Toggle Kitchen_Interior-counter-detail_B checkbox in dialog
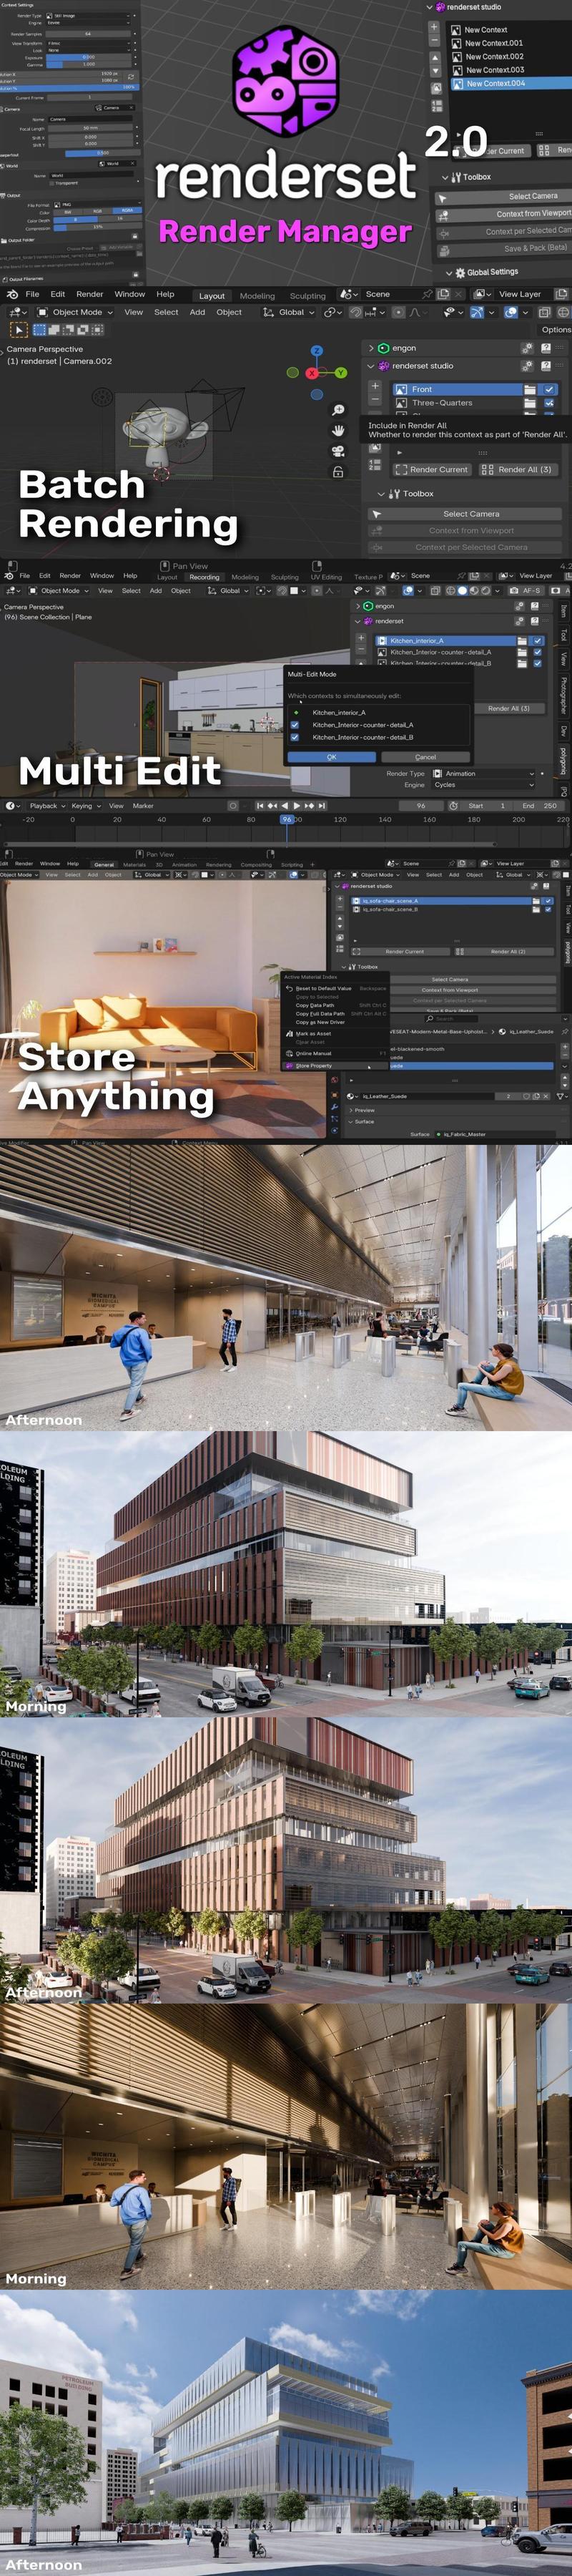 [x=295, y=737]
